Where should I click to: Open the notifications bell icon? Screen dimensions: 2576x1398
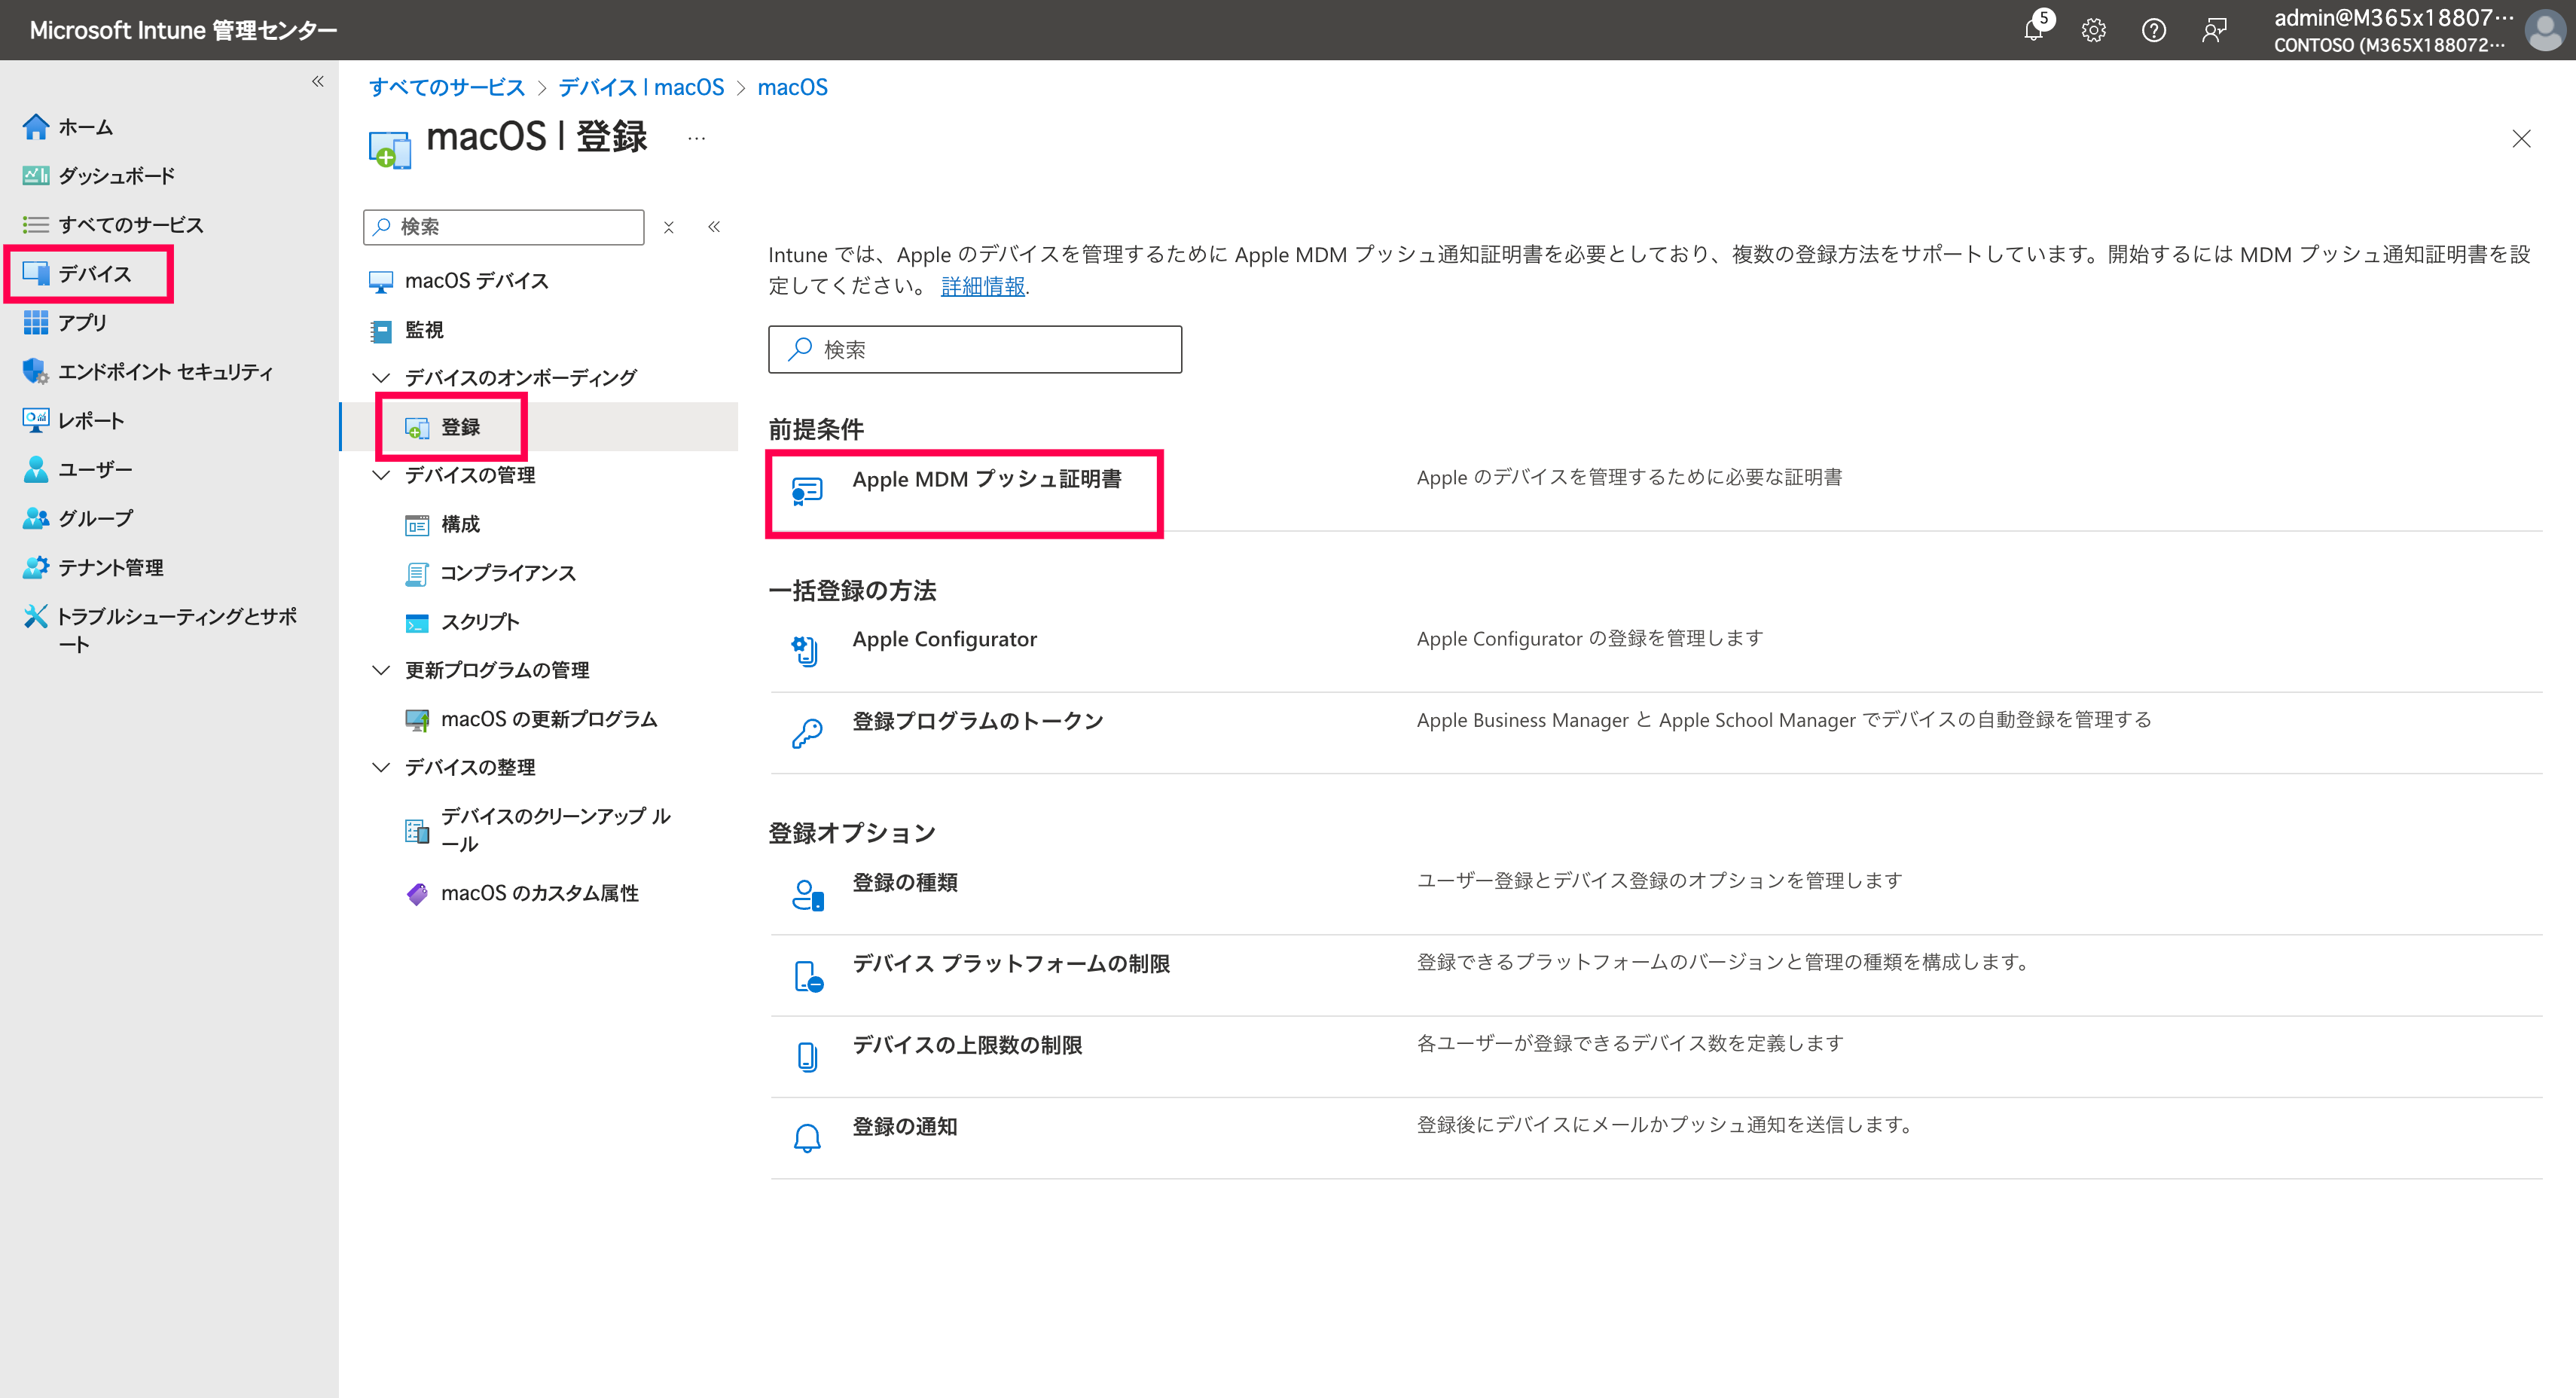2034,30
